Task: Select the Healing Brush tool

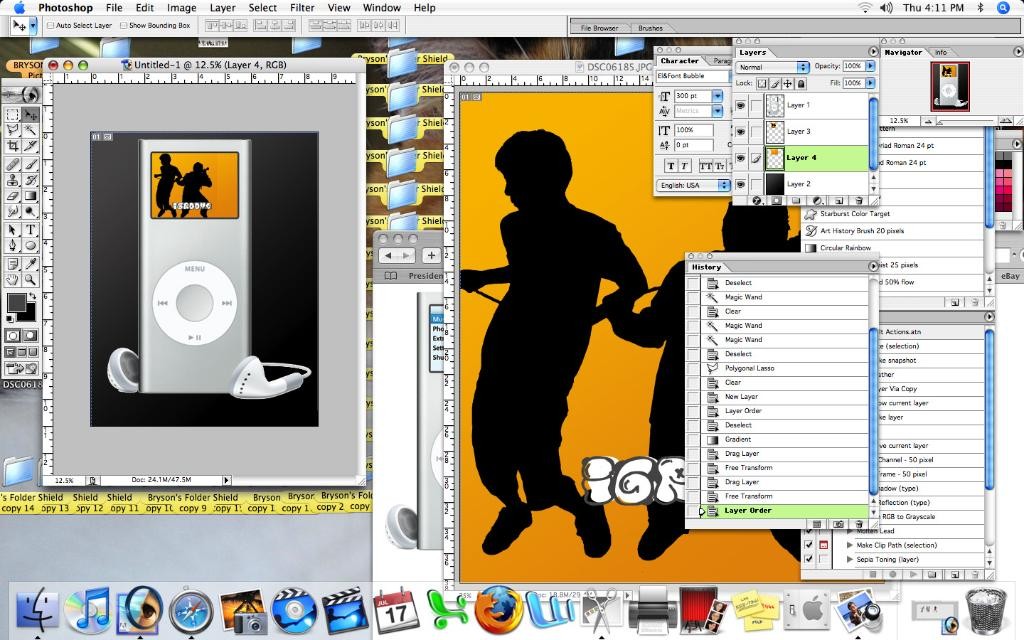Action: tap(12, 164)
